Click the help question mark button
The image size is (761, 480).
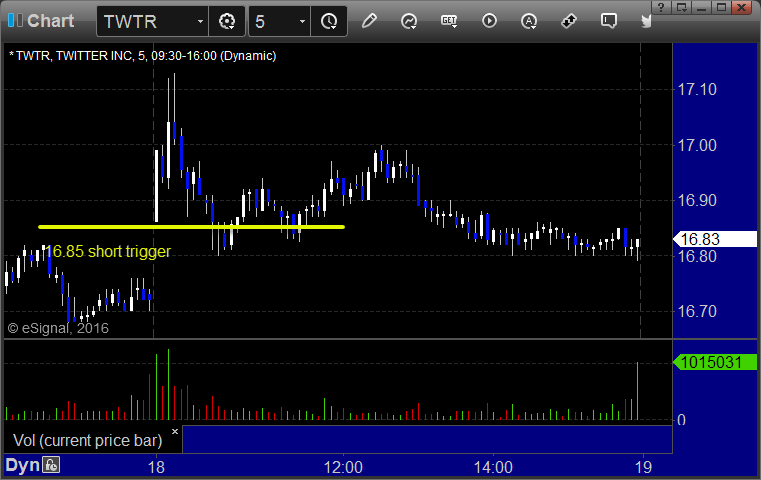[661, 7]
